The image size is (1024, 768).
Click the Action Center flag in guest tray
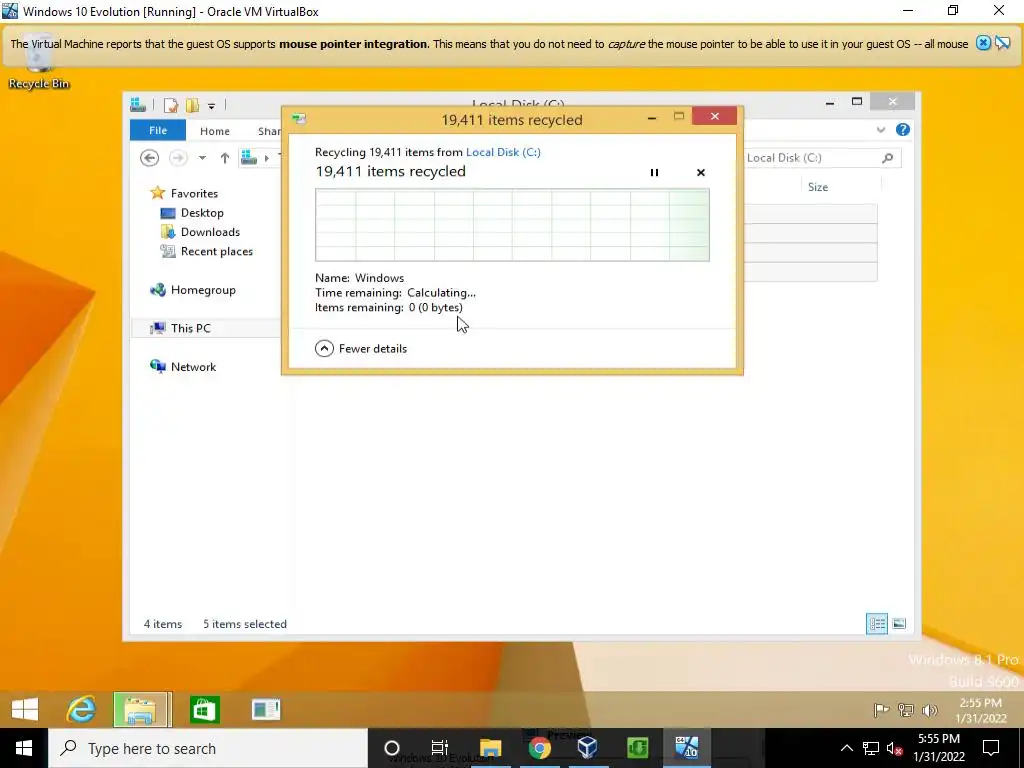coord(881,710)
